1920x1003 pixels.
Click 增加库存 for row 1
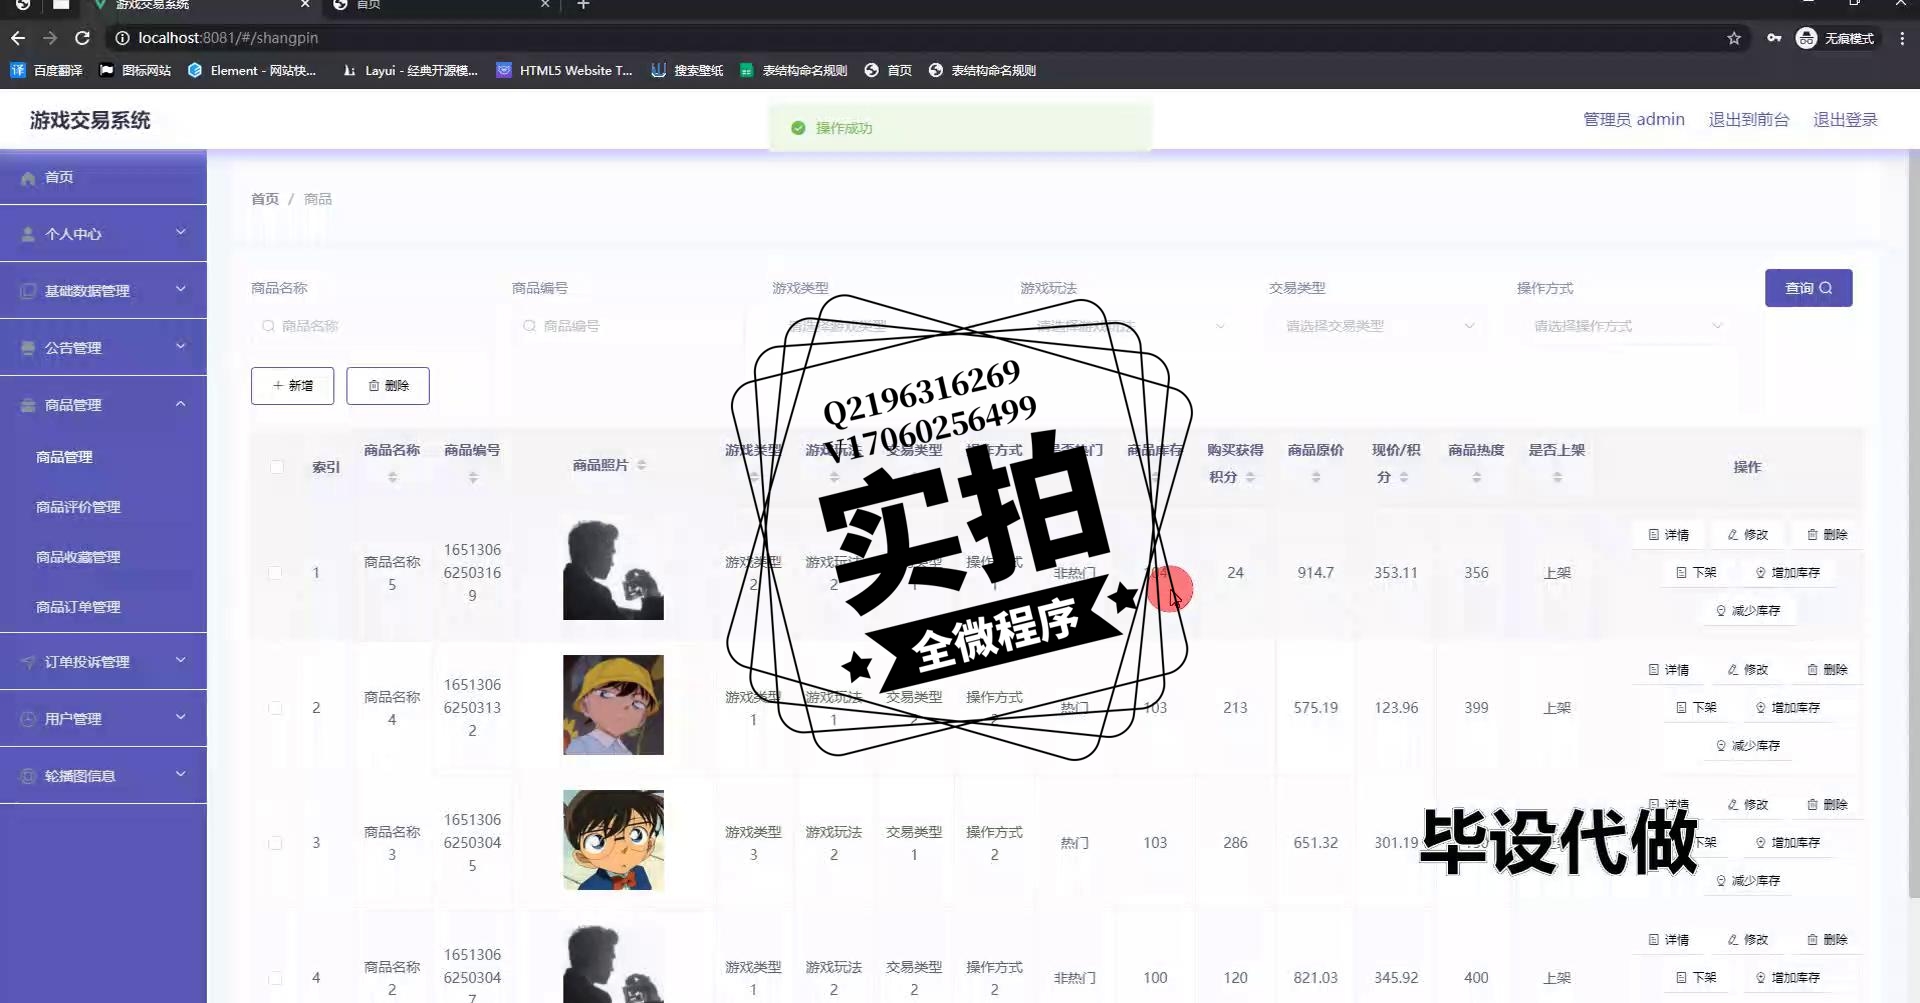(1787, 573)
